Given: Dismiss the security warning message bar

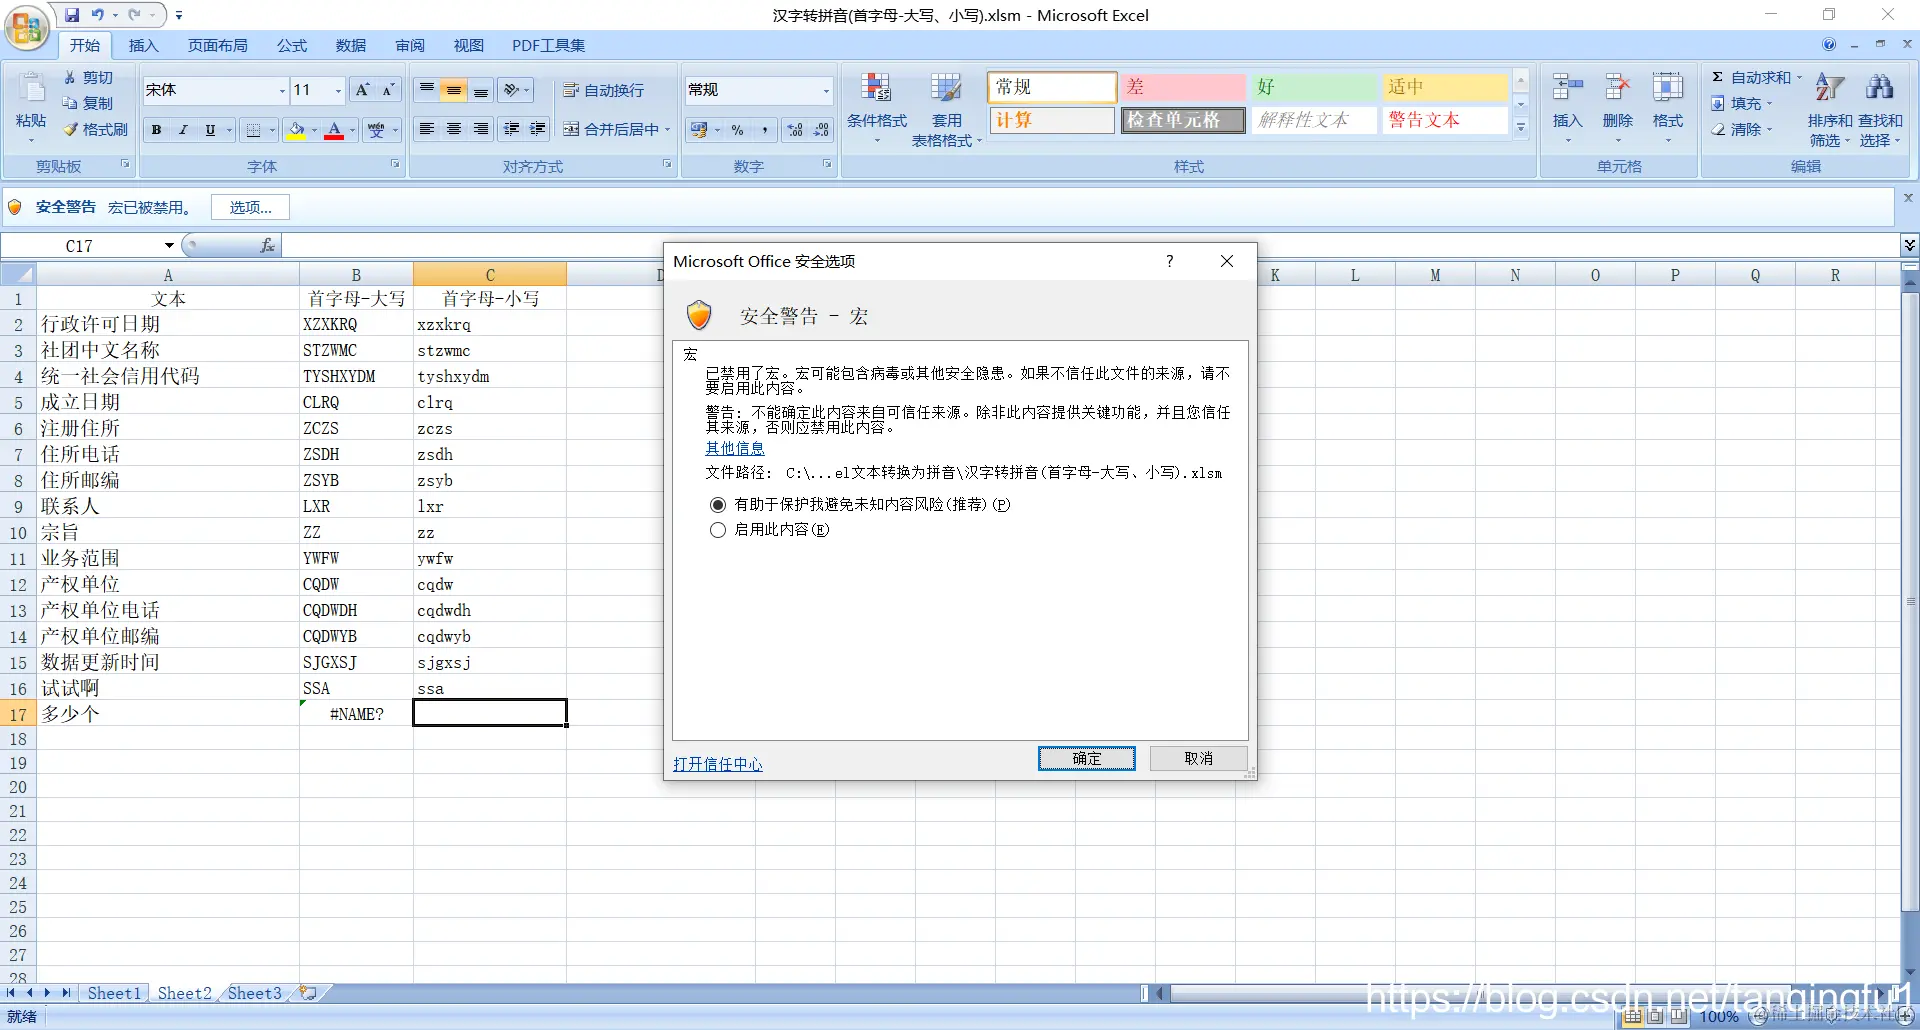Looking at the screenshot, I should pos(1908,198).
